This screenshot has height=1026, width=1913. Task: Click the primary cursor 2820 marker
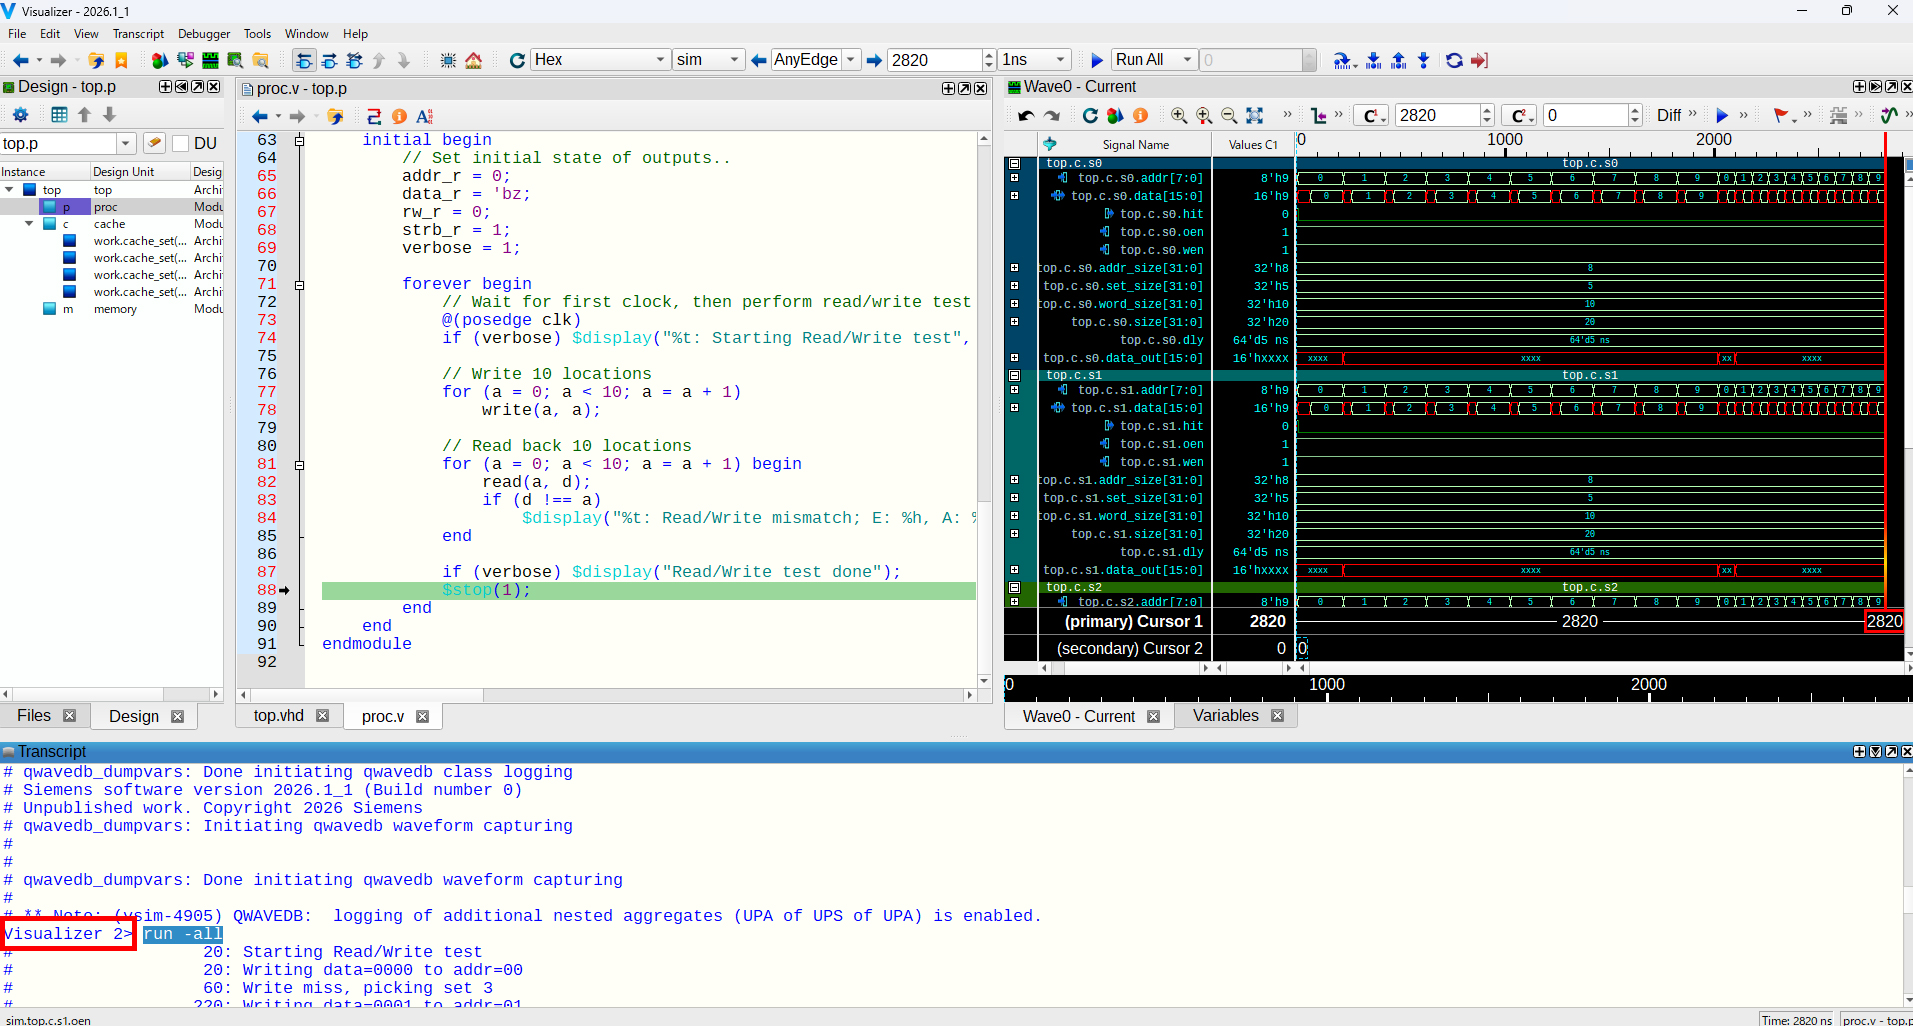click(1884, 621)
